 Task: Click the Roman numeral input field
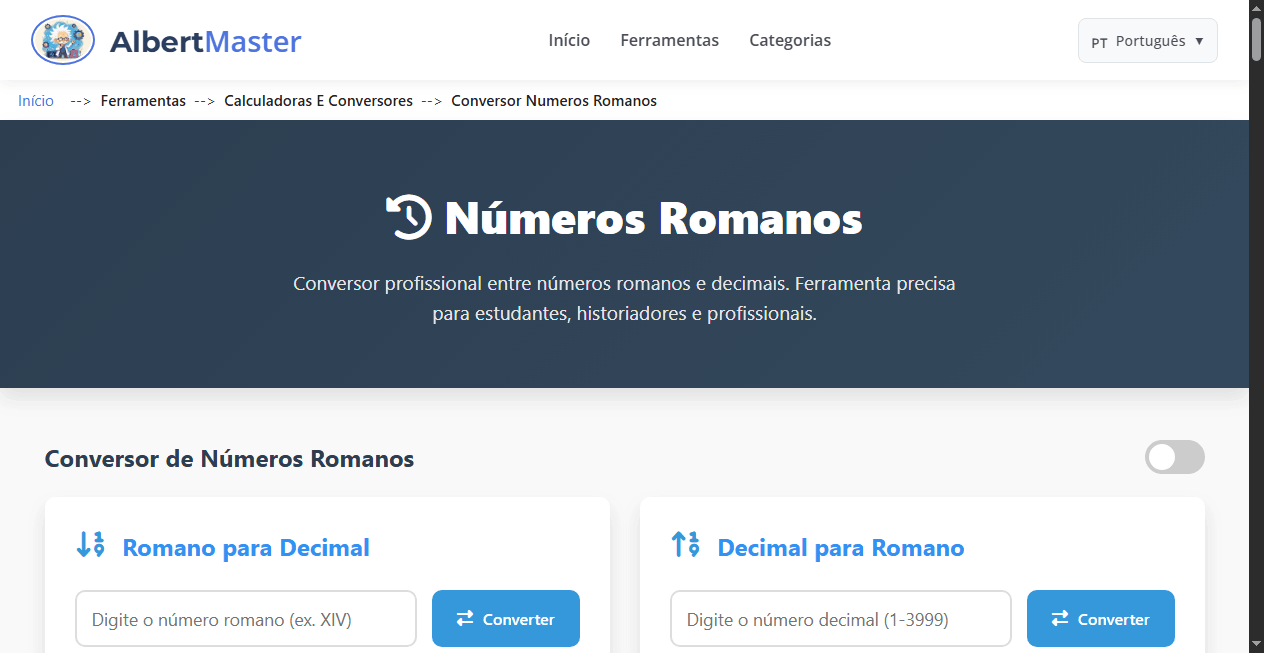pyautogui.click(x=245, y=618)
